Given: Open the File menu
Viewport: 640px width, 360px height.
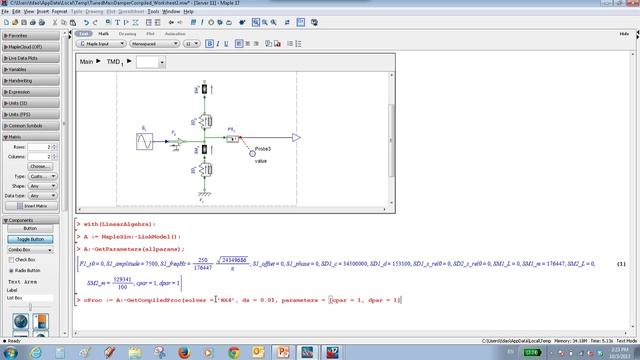Looking at the screenshot, I should 5,12.
